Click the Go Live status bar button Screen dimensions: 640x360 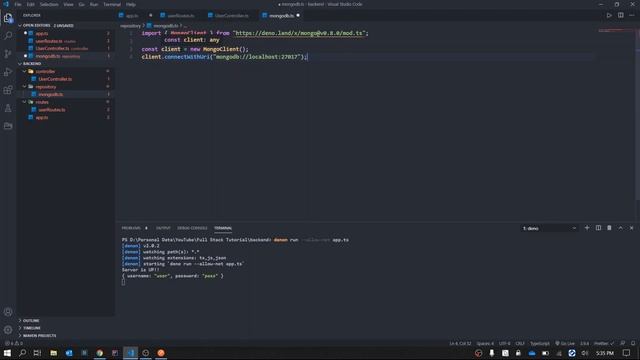pyautogui.click(x=565, y=343)
